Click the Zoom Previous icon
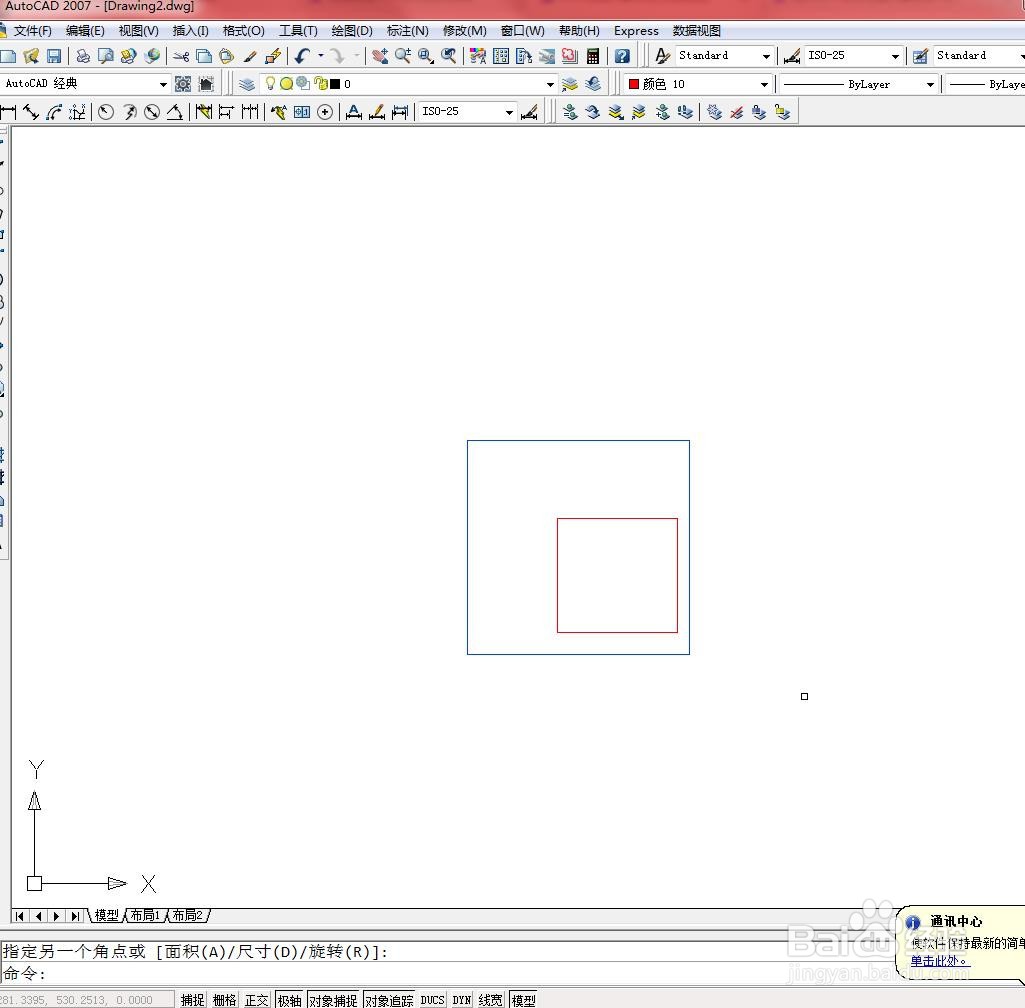 point(448,56)
